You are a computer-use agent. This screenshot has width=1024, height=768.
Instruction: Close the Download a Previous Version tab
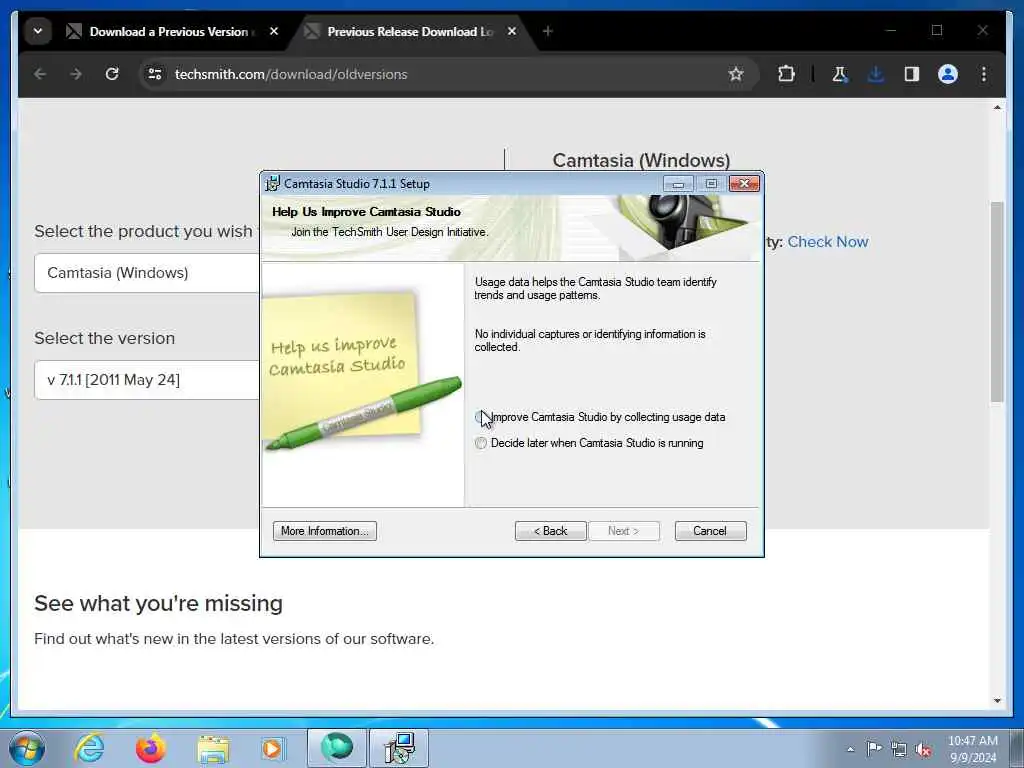point(274,31)
